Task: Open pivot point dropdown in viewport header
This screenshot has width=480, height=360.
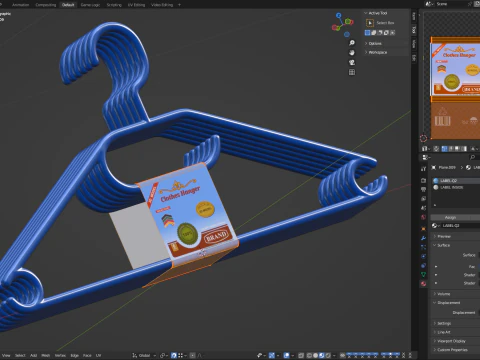Action: pos(163,355)
